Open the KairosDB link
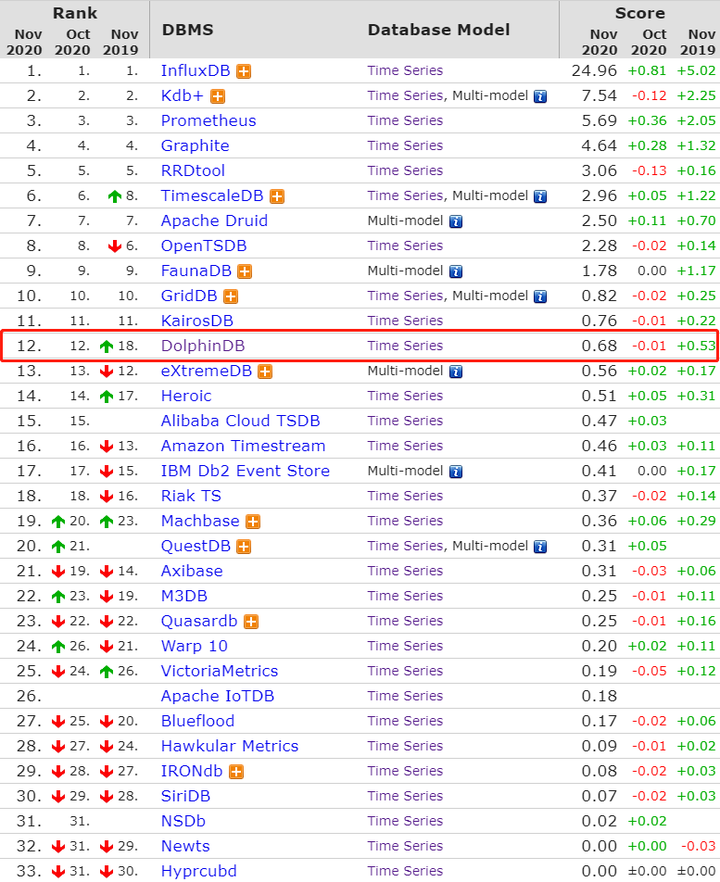This screenshot has width=720, height=882. pyautogui.click(x=197, y=321)
